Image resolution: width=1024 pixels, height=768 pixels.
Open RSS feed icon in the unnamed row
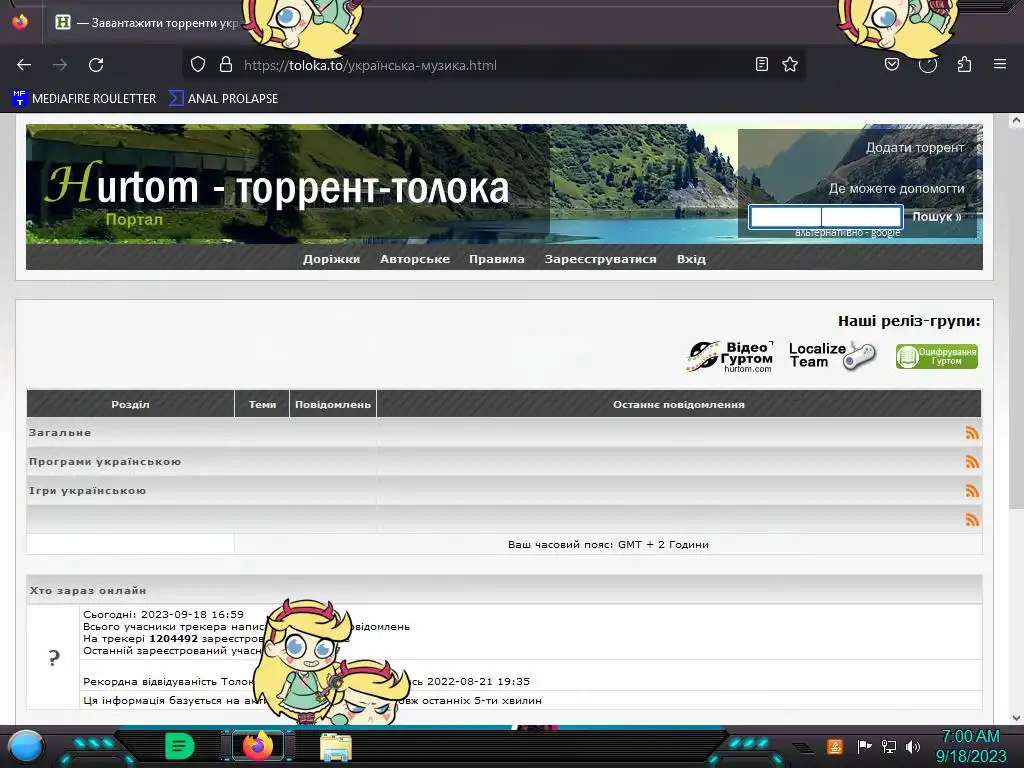[x=972, y=520]
